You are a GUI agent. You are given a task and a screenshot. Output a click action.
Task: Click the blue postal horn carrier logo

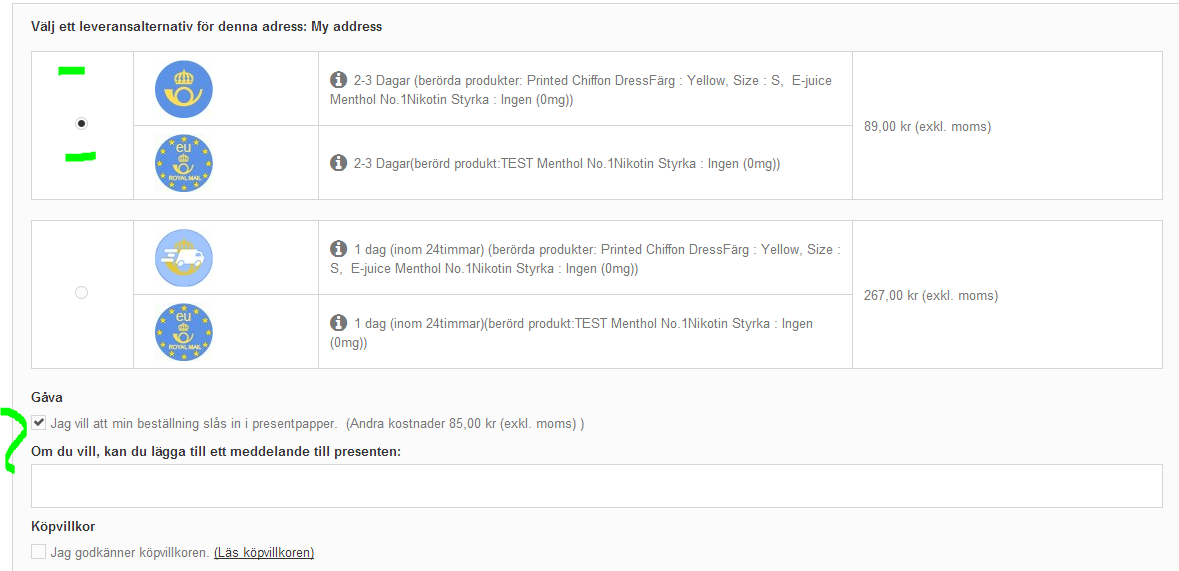click(x=184, y=89)
